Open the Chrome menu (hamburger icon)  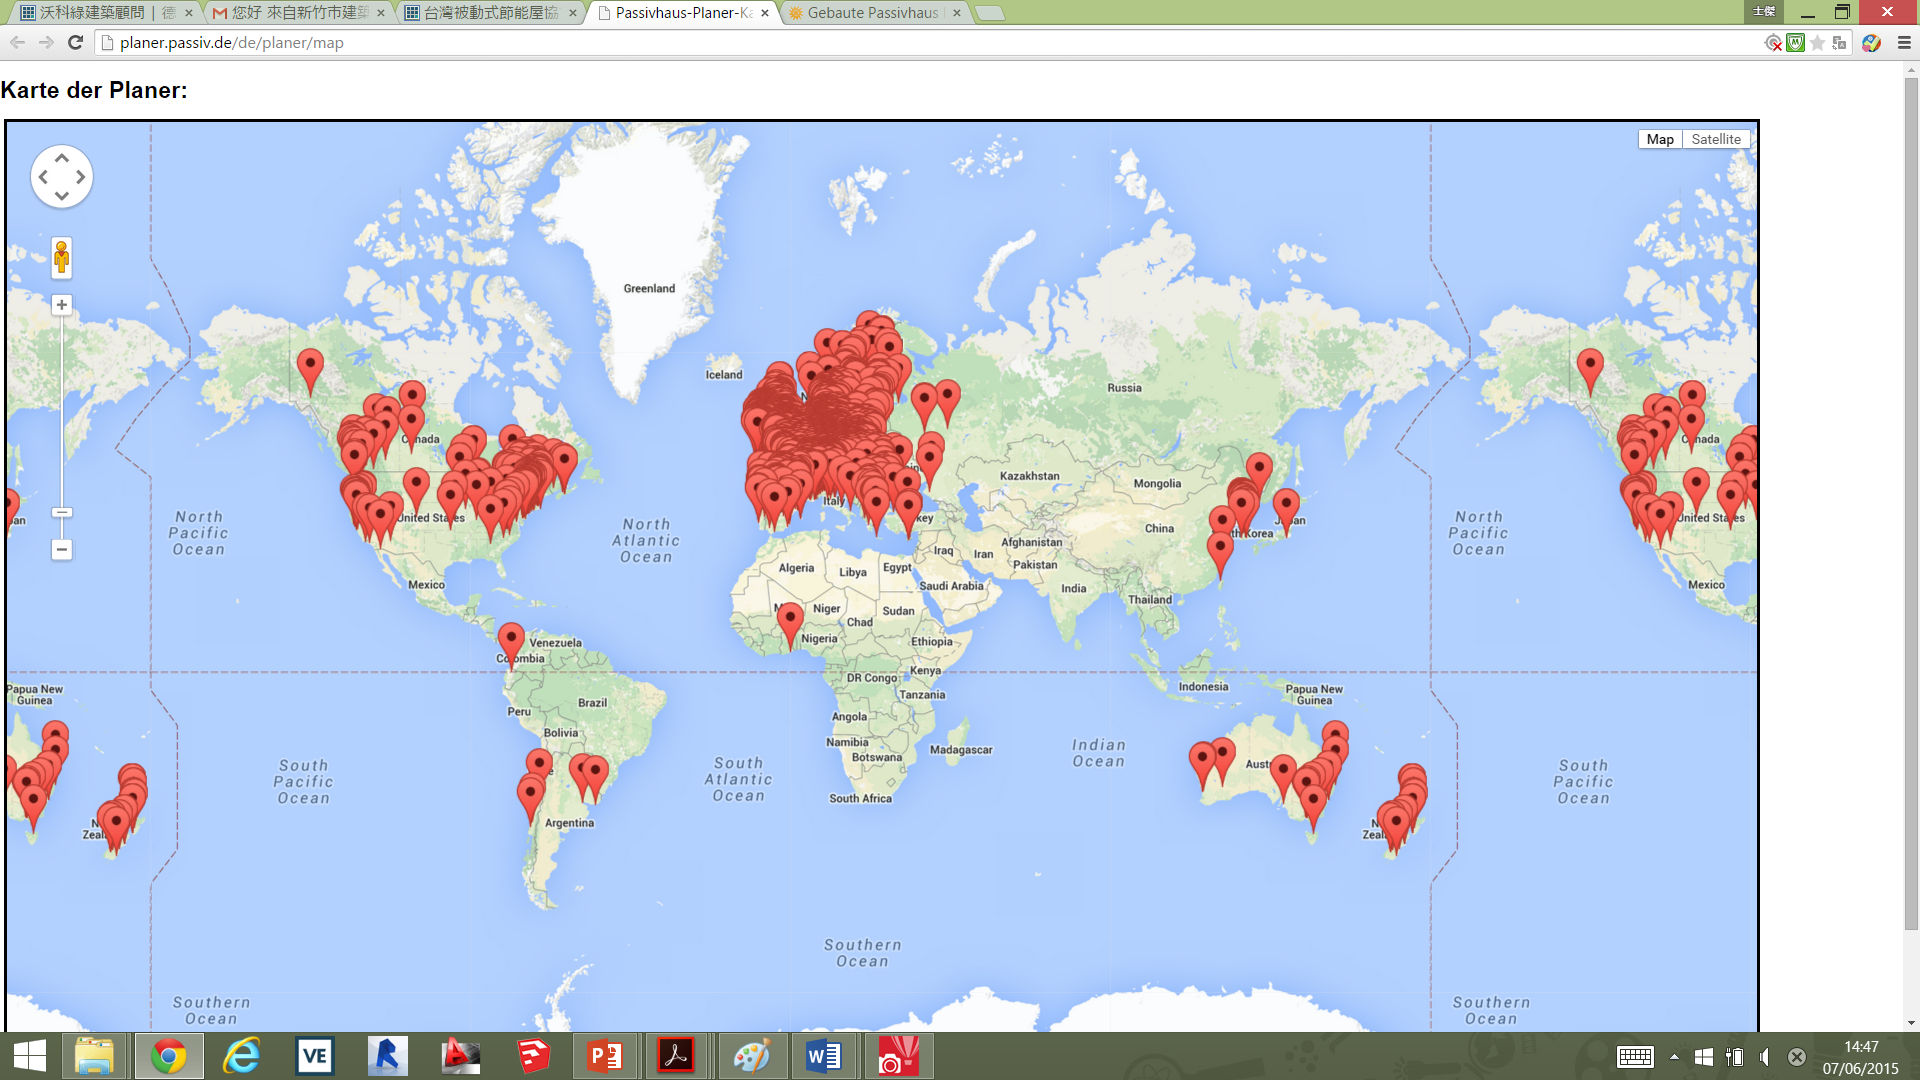[x=1904, y=43]
